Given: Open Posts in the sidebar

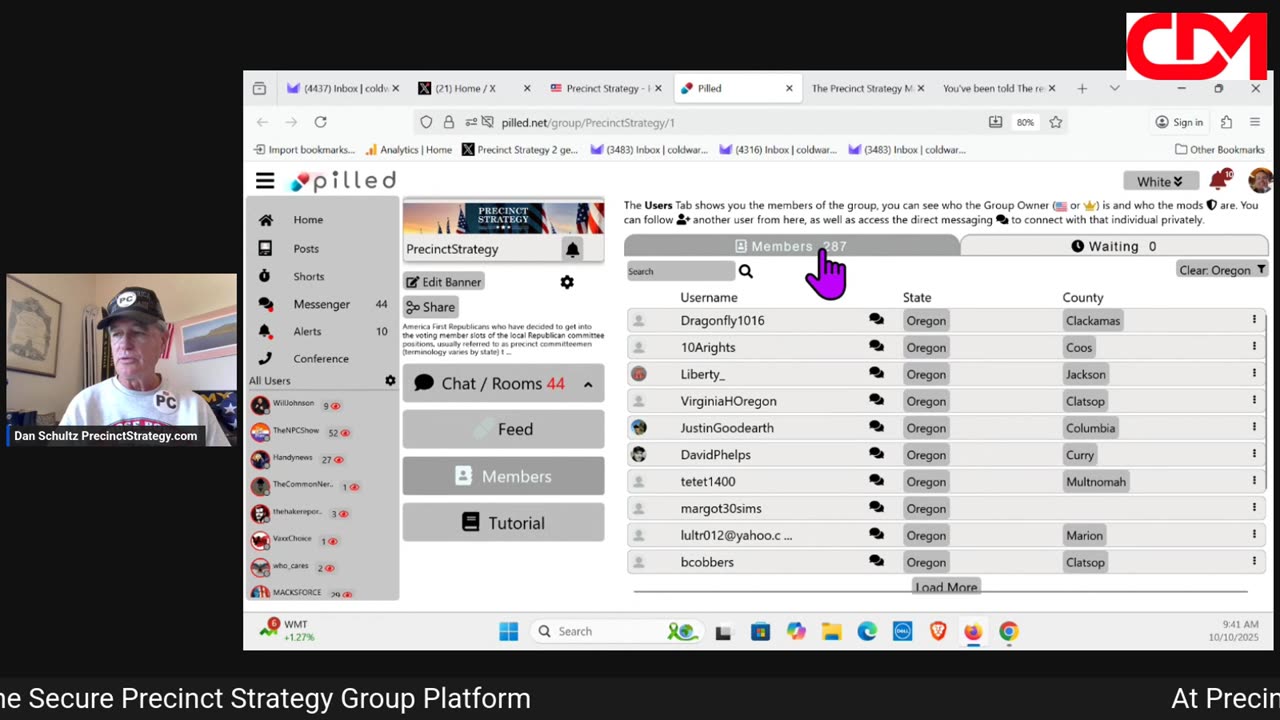Looking at the screenshot, I should click(x=306, y=248).
